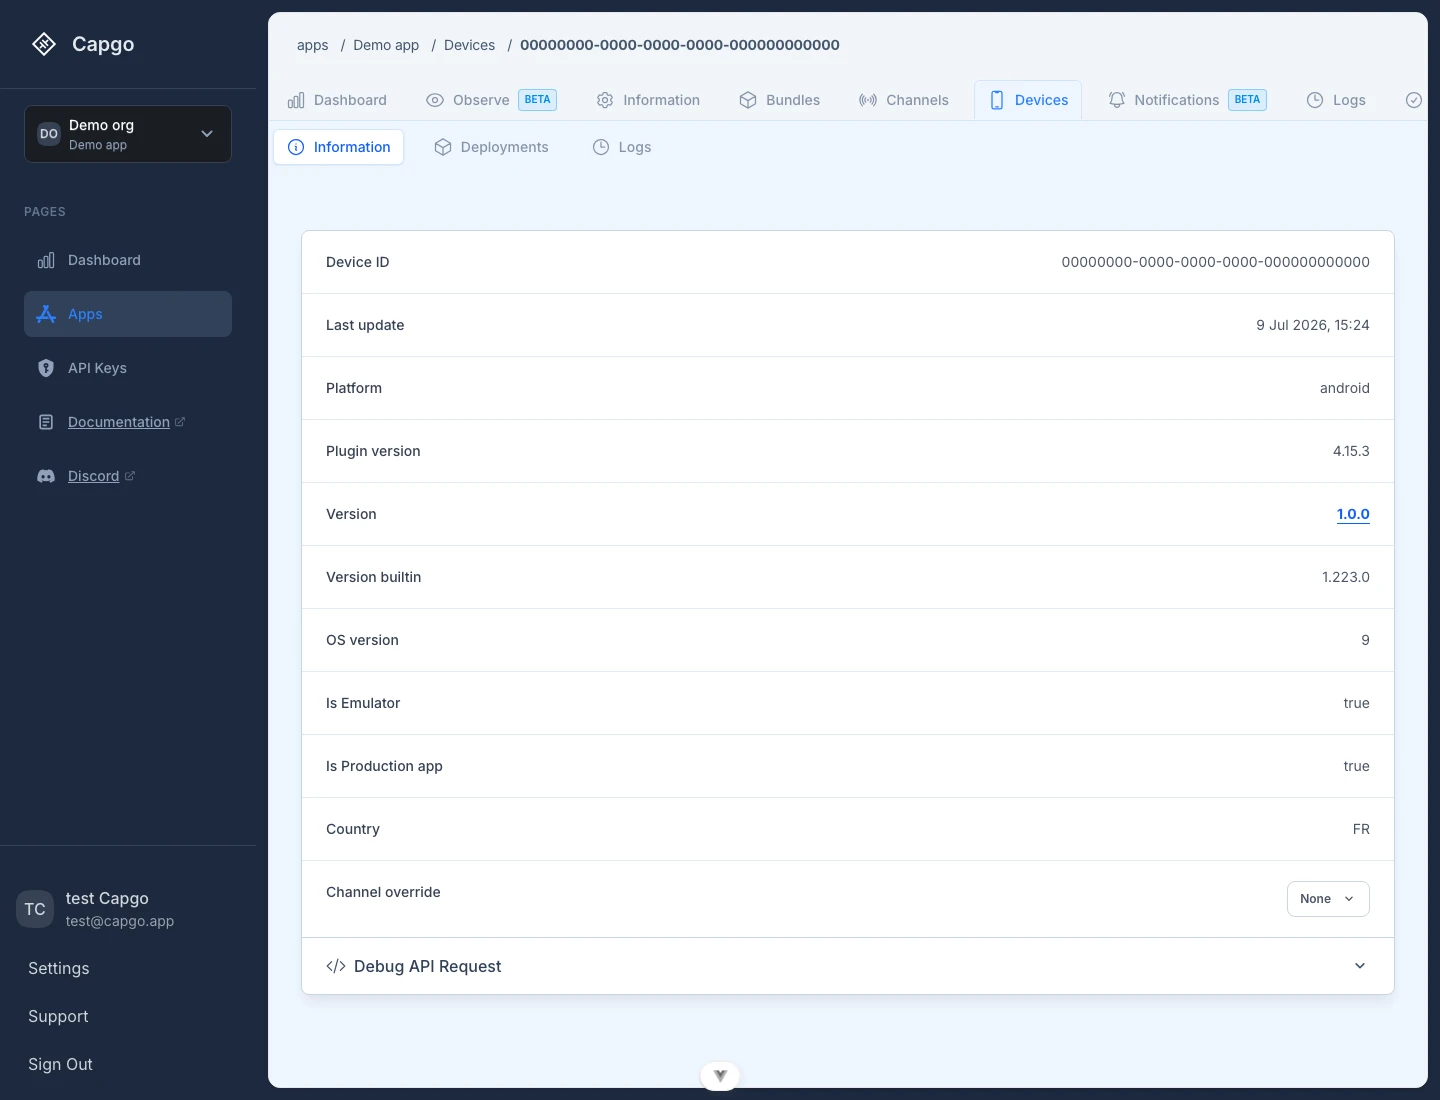Click the checkmark circle icon after Logs tab
This screenshot has height=1100, width=1440.
(x=1414, y=100)
